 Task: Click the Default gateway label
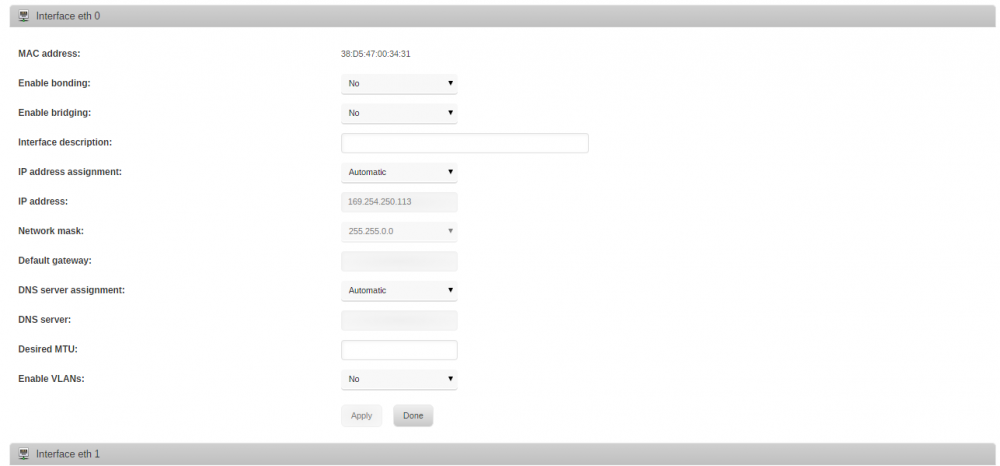(55, 260)
